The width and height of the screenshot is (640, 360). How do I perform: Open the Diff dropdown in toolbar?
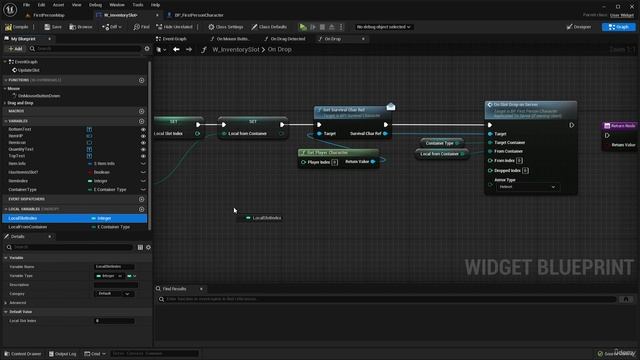tap(111, 27)
